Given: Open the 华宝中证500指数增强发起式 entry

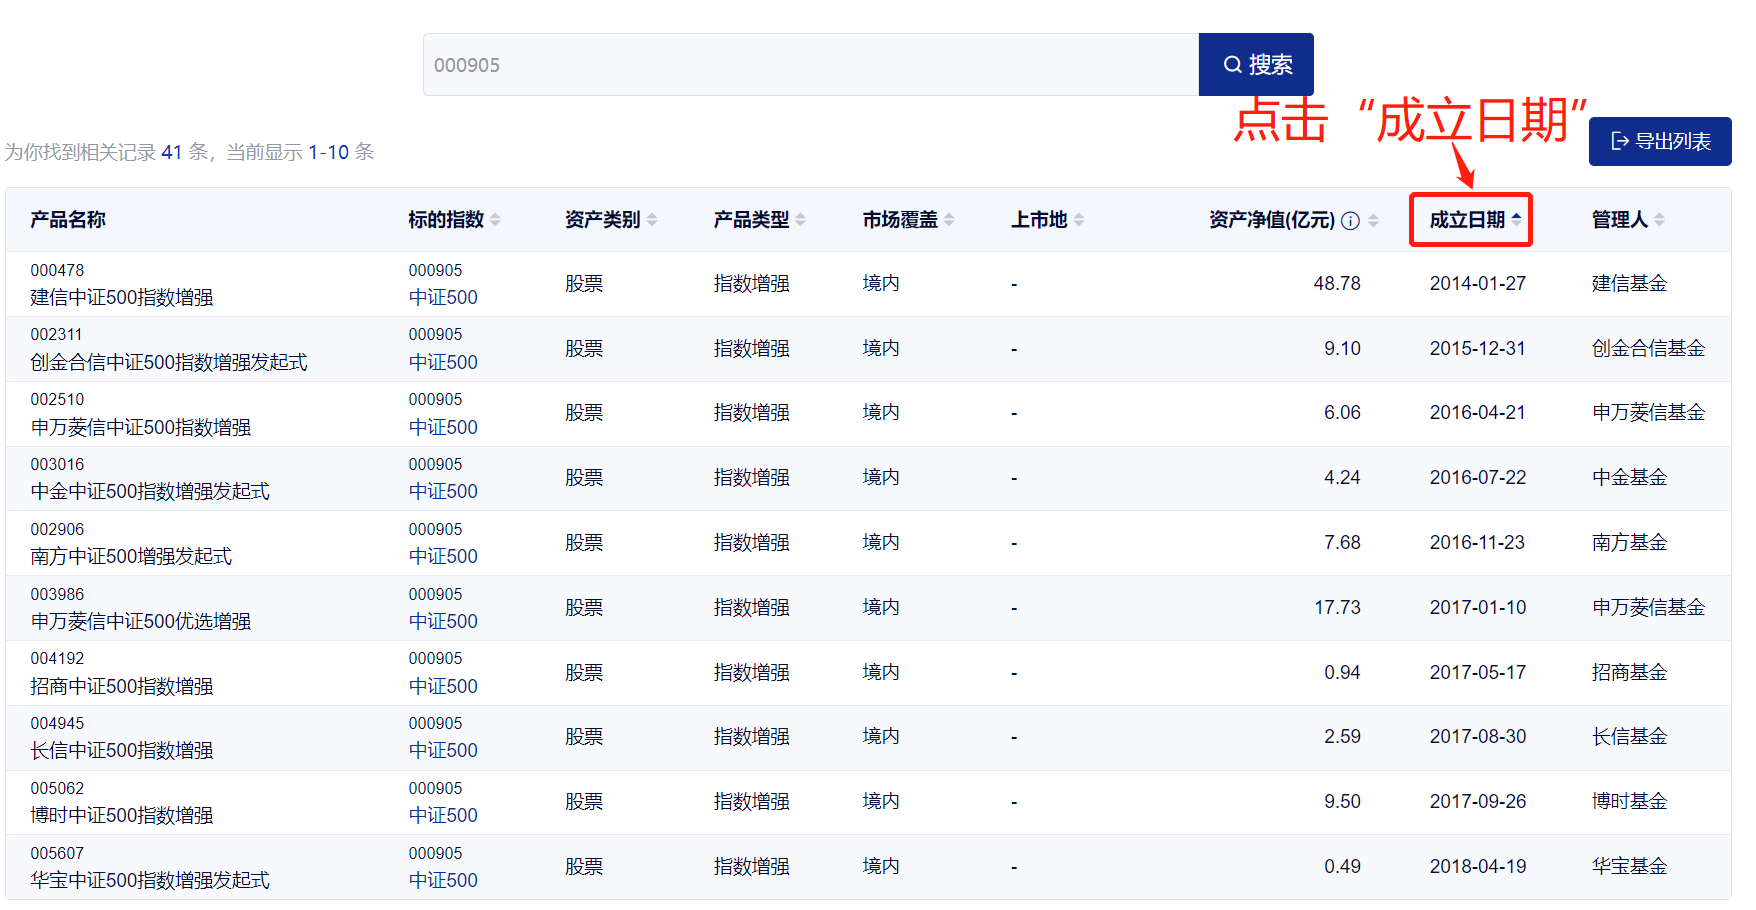Looking at the screenshot, I should (150, 880).
